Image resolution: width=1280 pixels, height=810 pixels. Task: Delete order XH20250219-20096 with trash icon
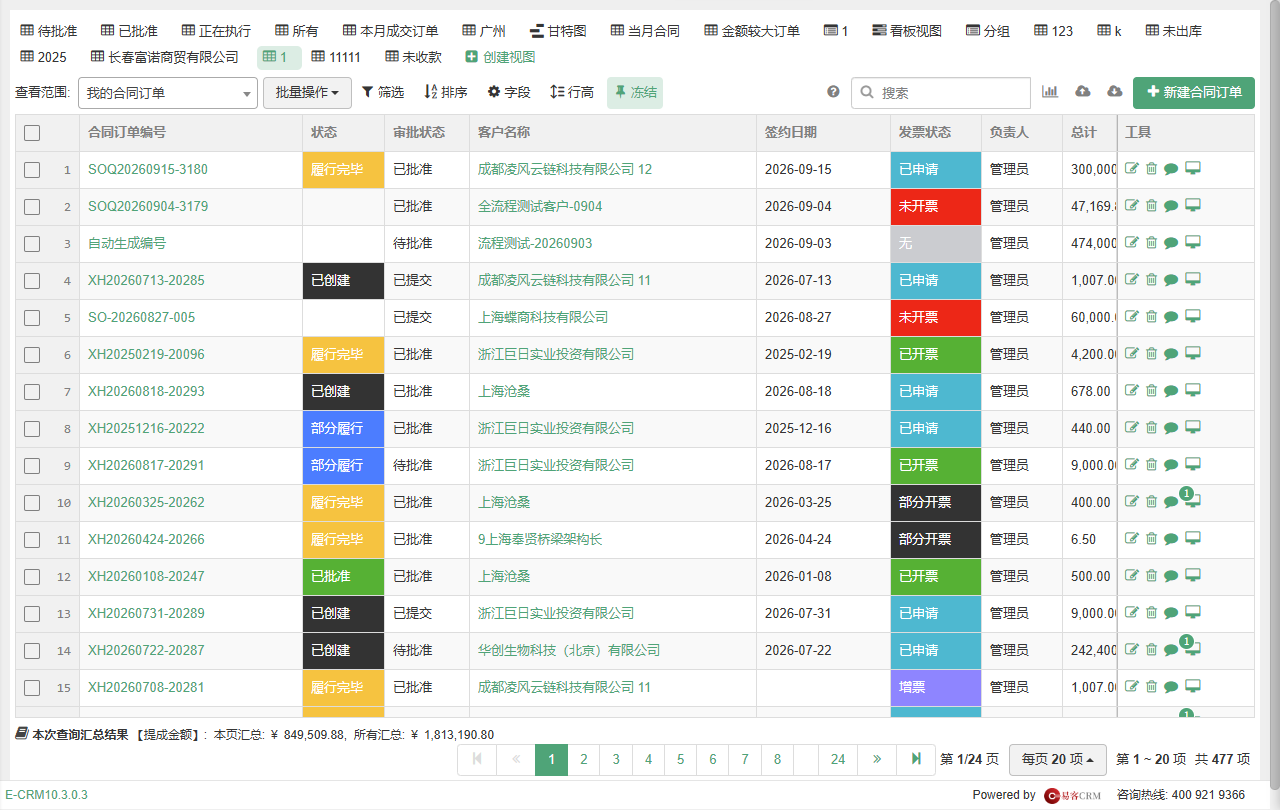click(x=1151, y=354)
